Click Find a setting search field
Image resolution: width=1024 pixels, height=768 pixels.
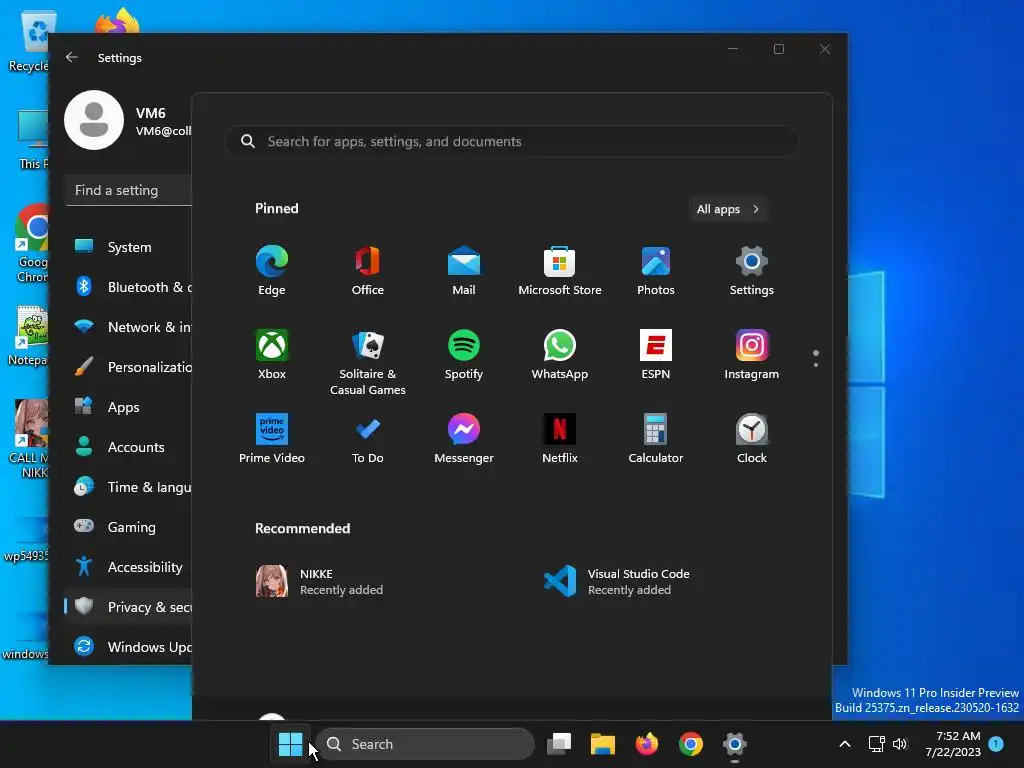point(129,190)
